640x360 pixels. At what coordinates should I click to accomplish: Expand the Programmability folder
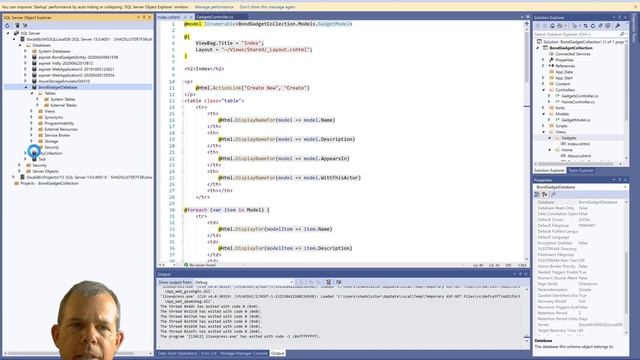click(32, 123)
